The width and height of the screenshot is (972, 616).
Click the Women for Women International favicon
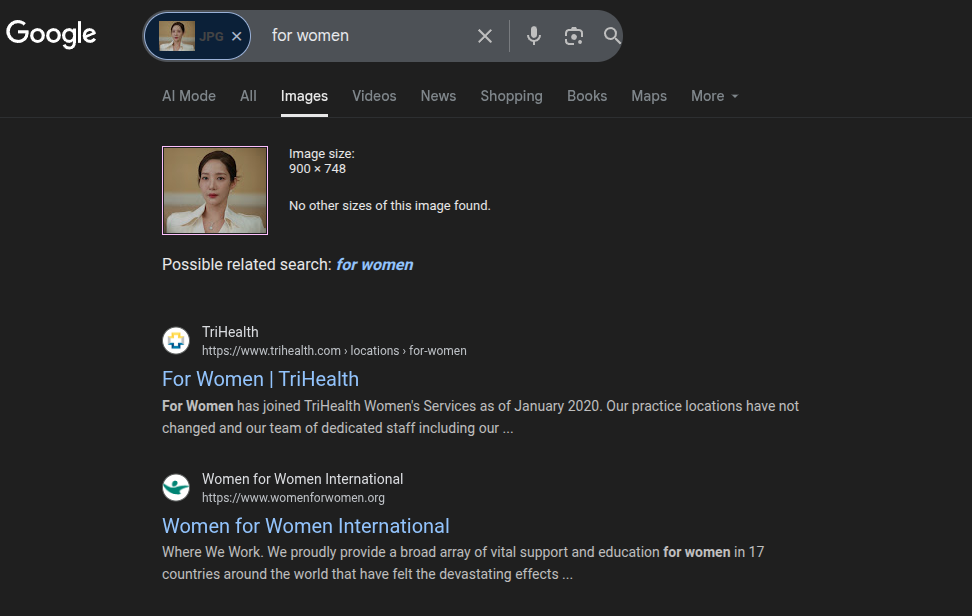[176, 488]
